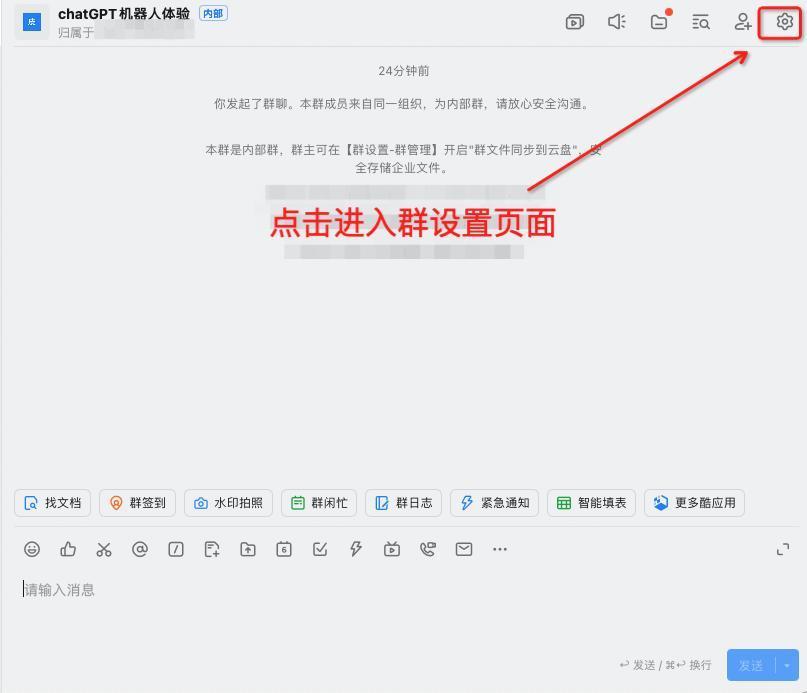Click the upload file folder icon
Image resolution: width=807 pixels, height=693 pixels.
coord(248,549)
